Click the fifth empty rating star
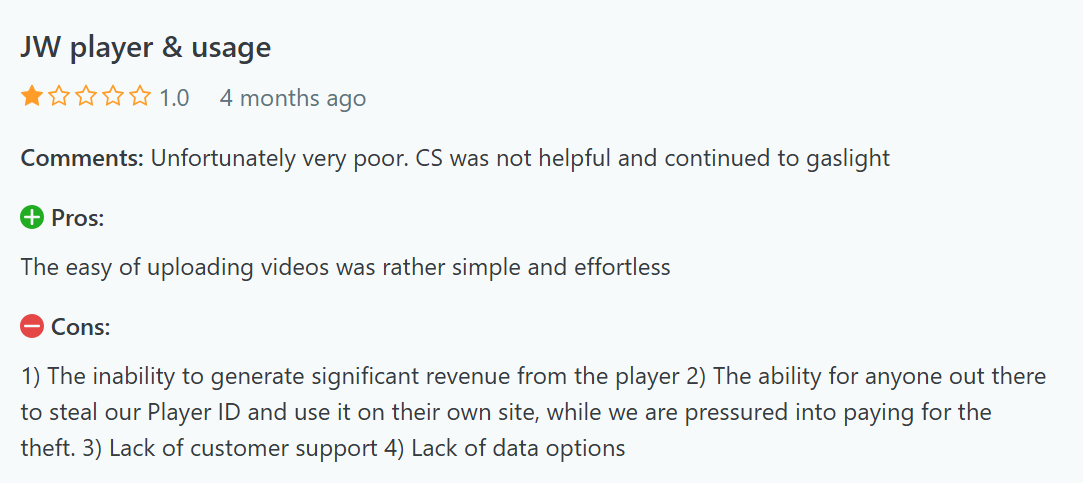This screenshot has height=483, width=1083. point(140,97)
